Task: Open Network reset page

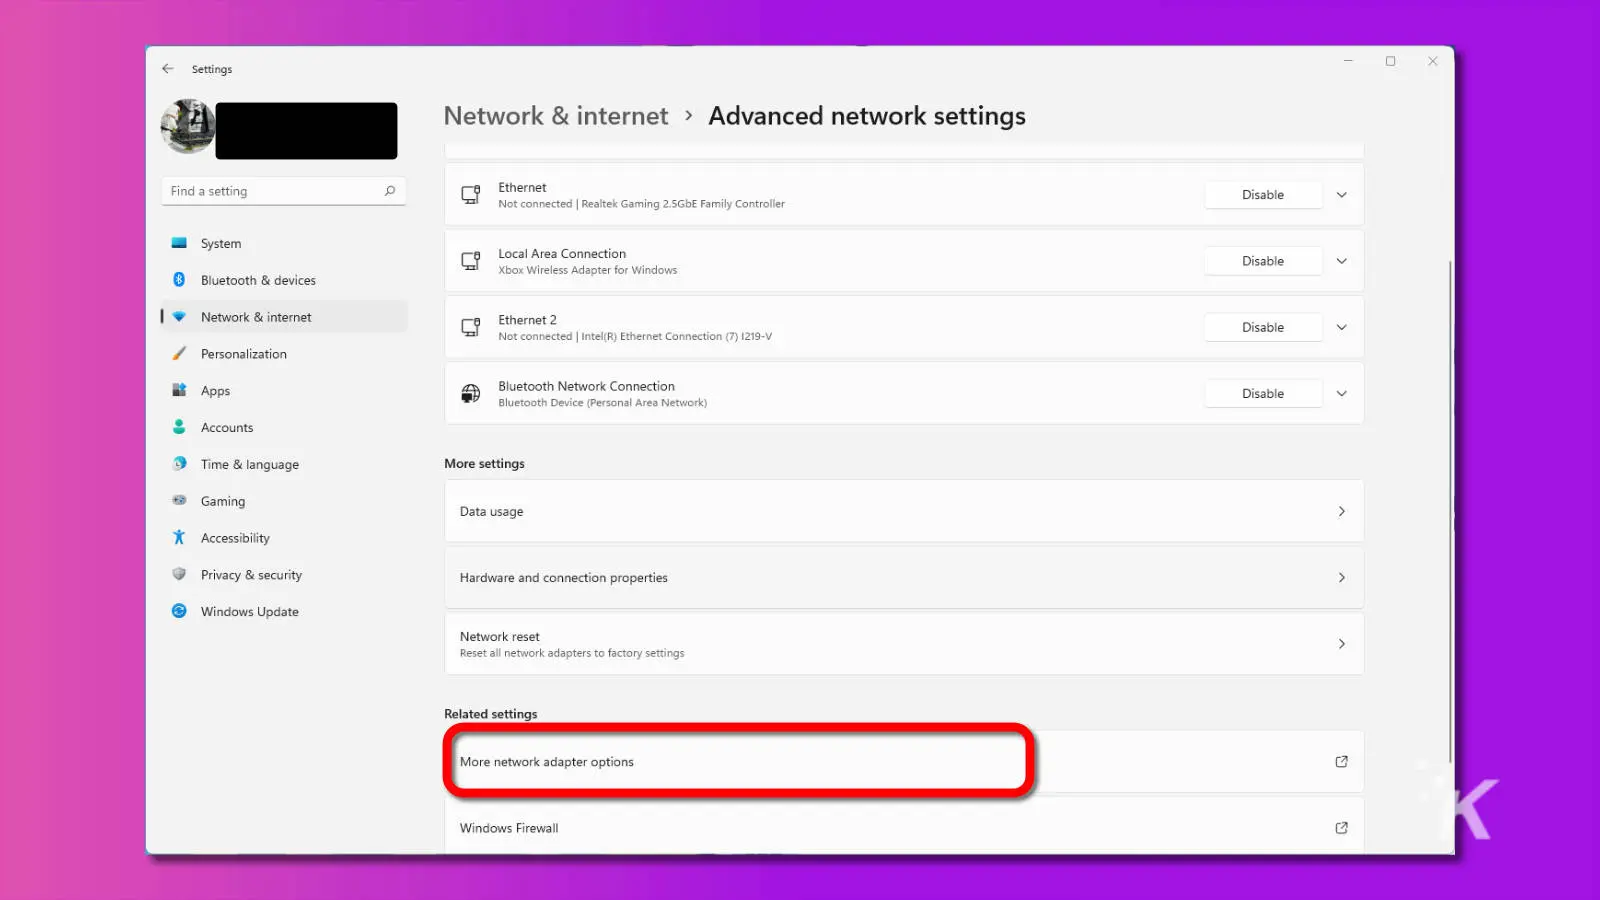Action: coord(904,644)
